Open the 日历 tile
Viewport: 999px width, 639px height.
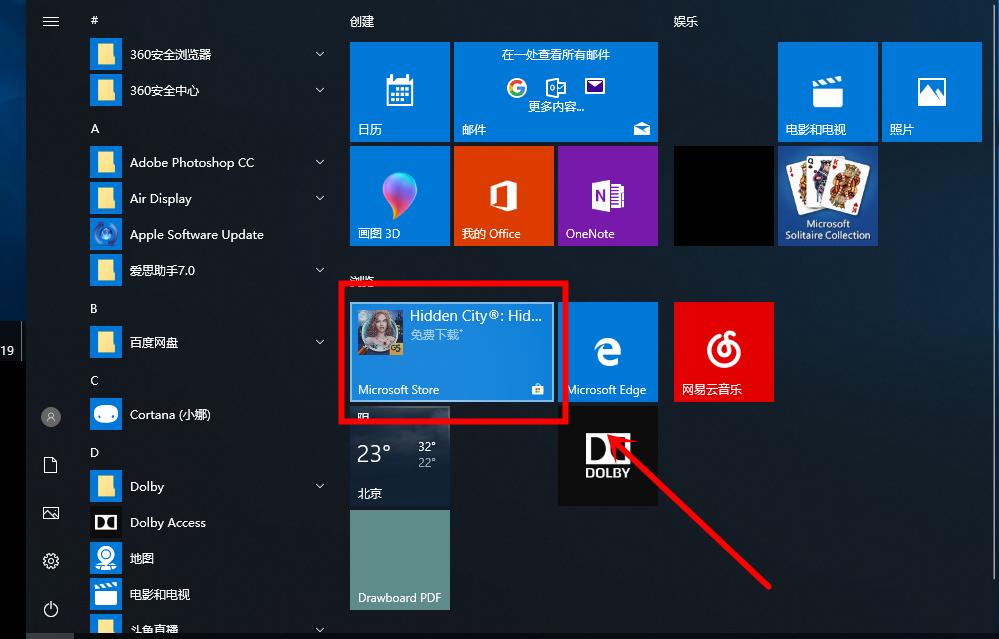pos(399,91)
